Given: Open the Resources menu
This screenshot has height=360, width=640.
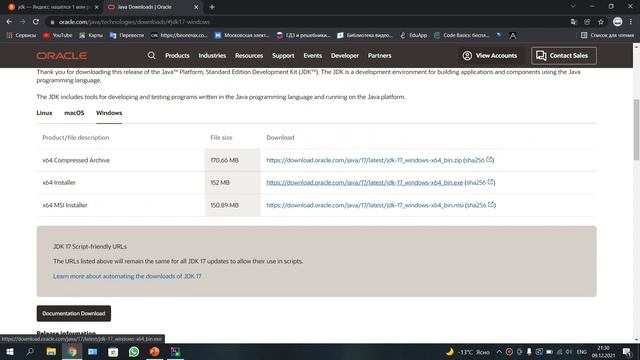Looking at the screenshot, I should click(x=249, y=56).
